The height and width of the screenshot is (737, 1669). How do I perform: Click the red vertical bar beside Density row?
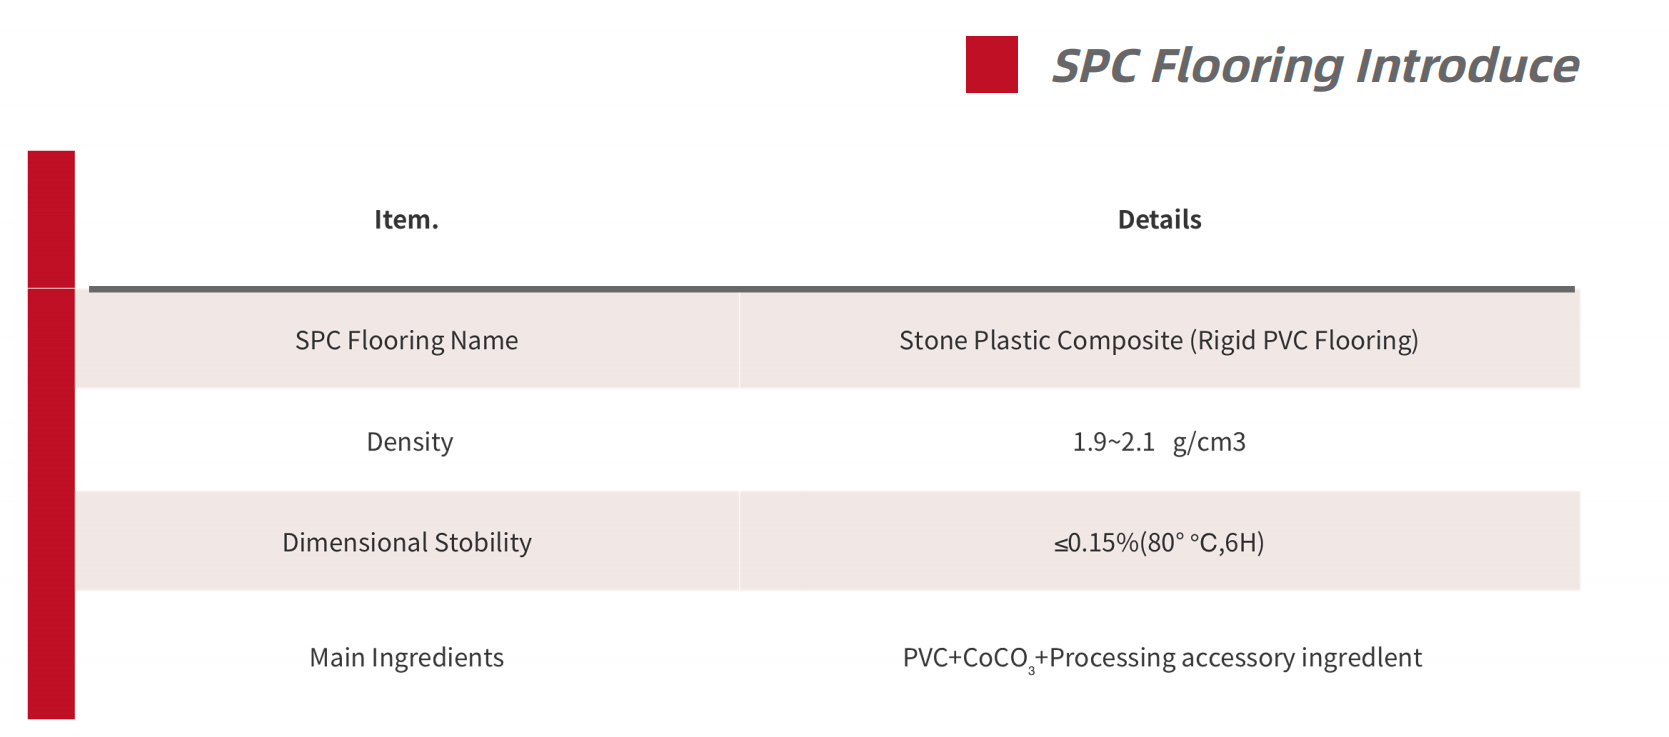point(51,440)
